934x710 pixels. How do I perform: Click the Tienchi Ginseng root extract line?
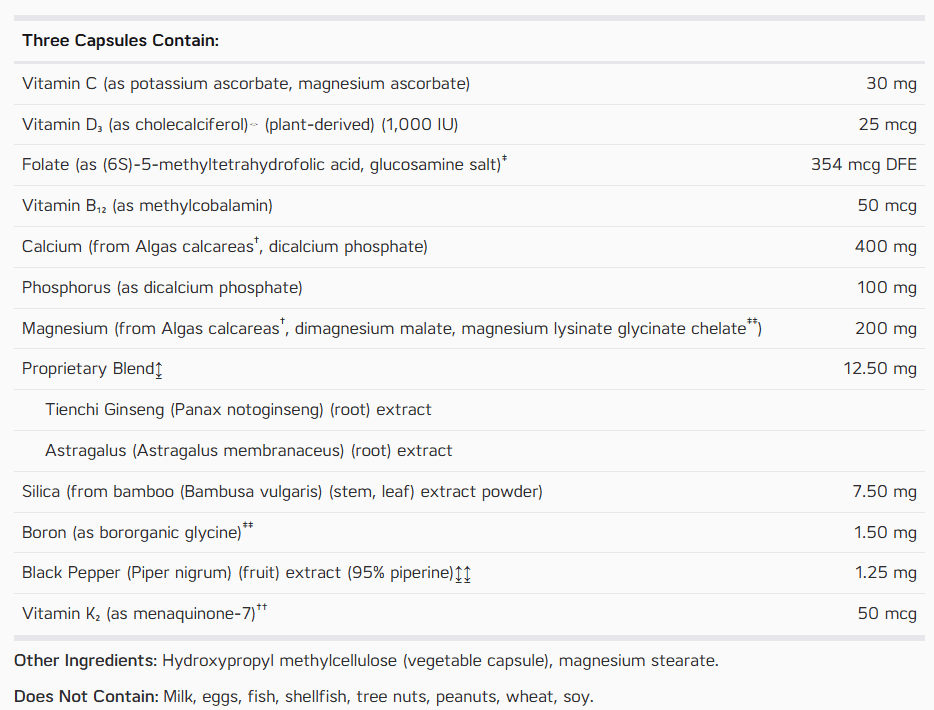click(x=238, y=410)
